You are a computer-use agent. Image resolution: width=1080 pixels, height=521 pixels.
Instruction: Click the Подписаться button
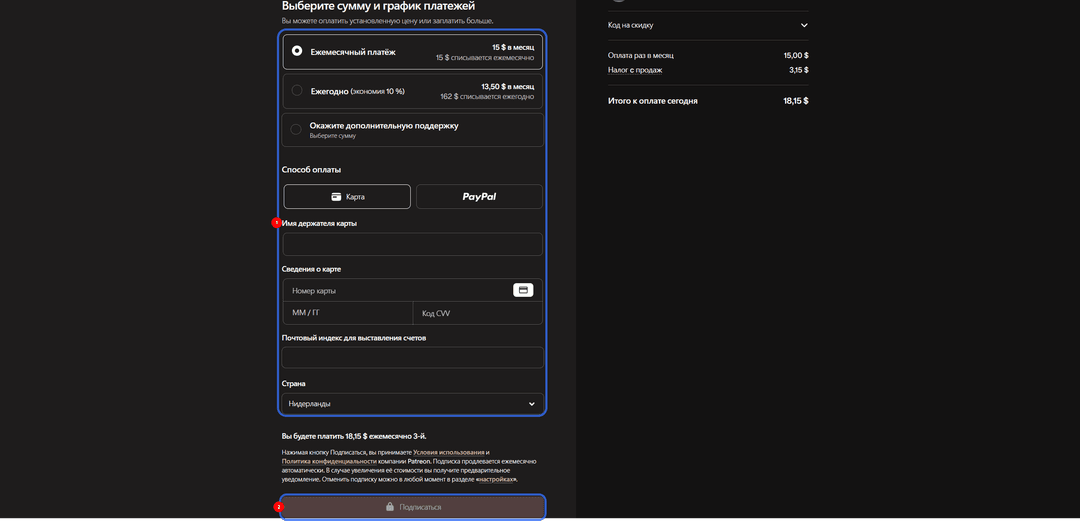coord(413,507)
